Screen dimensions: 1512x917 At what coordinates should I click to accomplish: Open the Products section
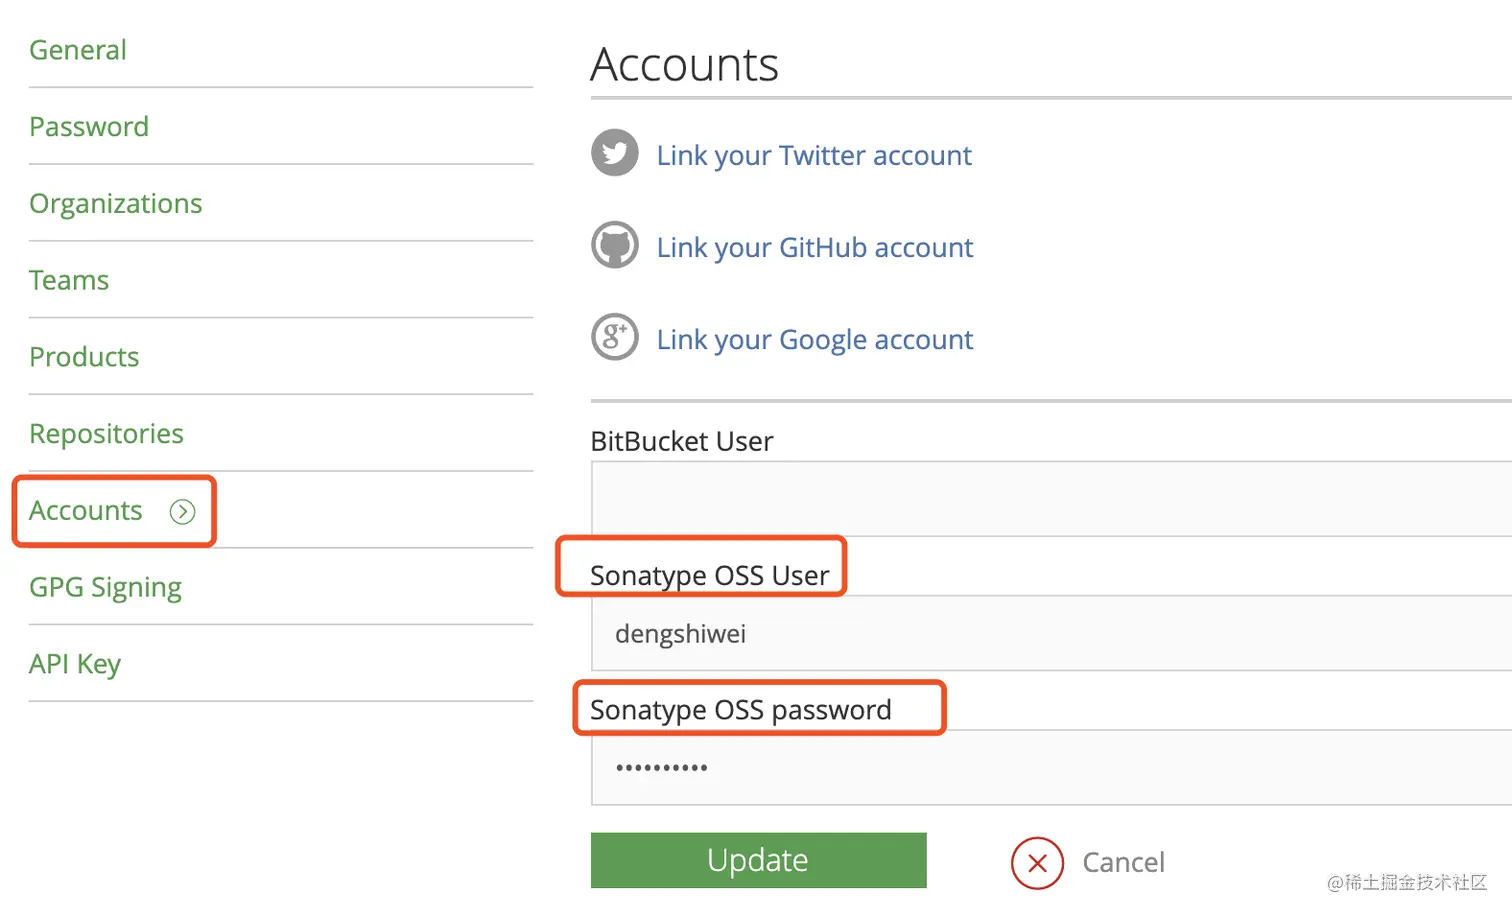tap(84, 357)
